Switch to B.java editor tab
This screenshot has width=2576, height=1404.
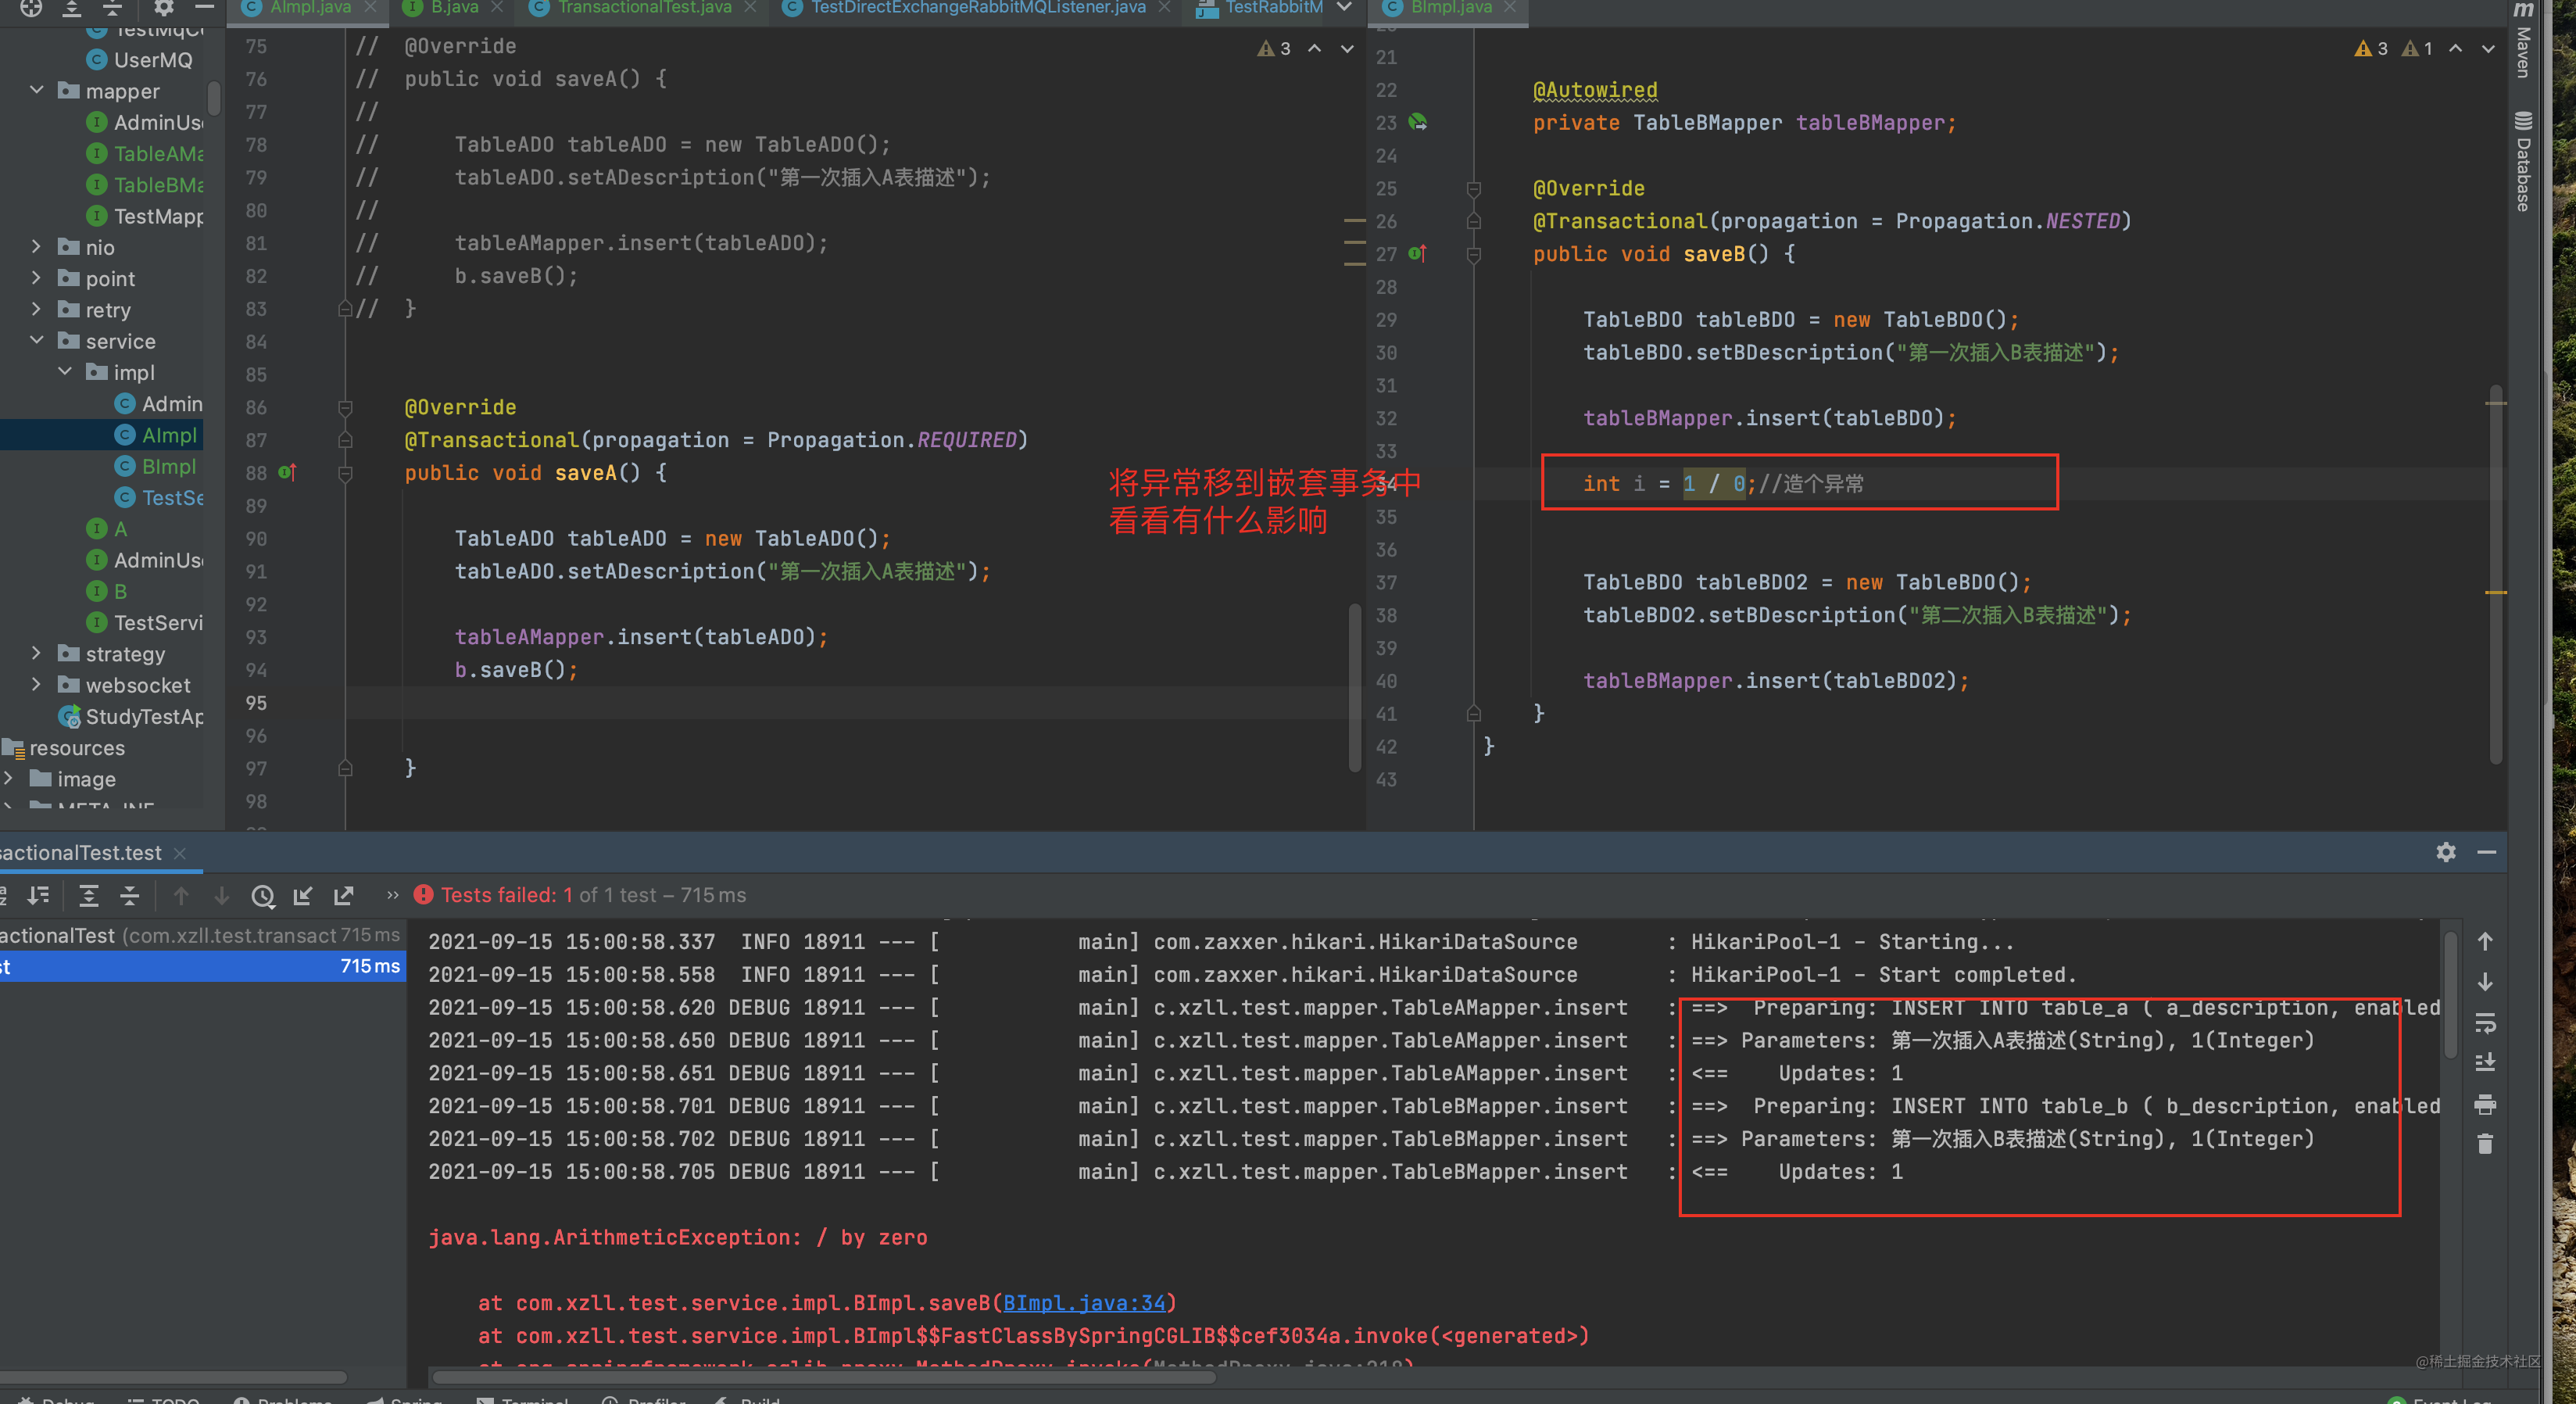point(454,8)
